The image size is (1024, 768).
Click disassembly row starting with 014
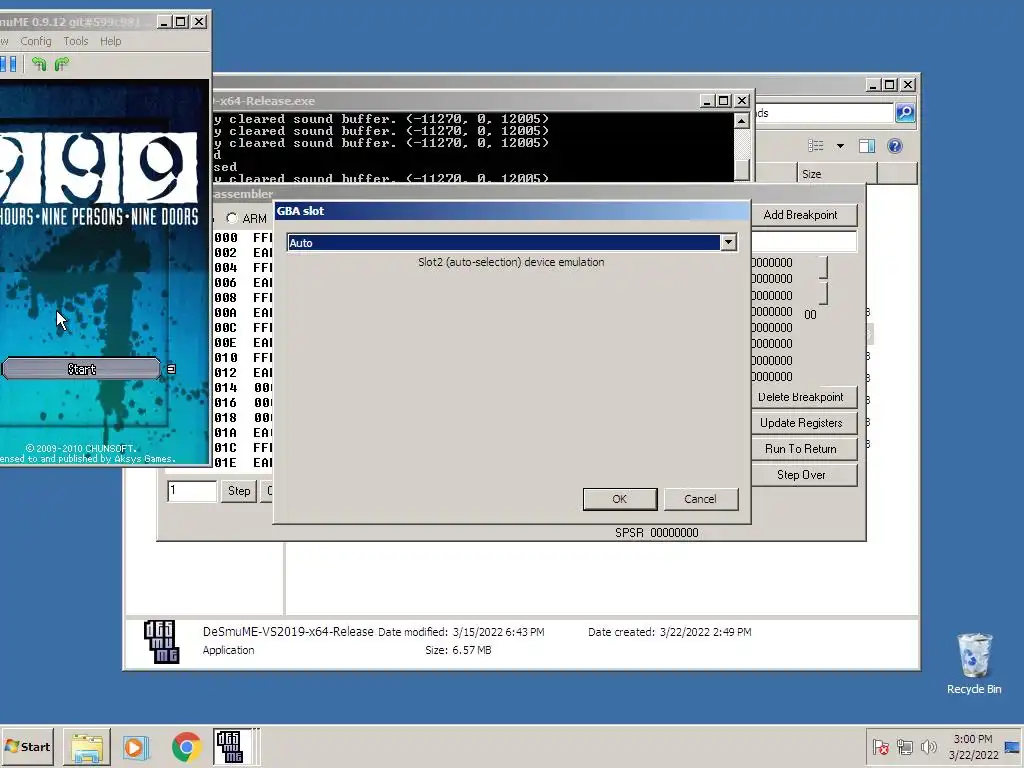[244, 388]
